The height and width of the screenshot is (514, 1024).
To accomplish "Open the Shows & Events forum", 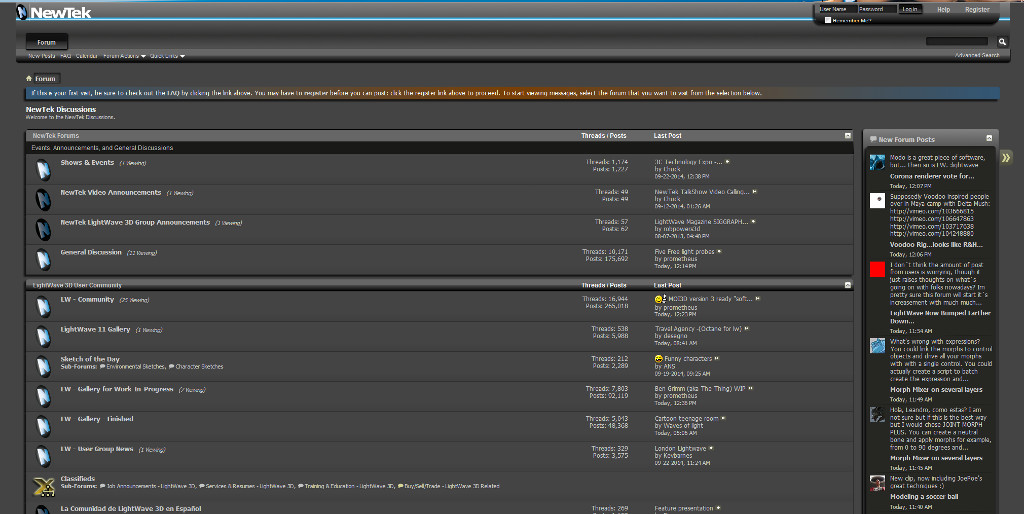I will pos(88,163).
